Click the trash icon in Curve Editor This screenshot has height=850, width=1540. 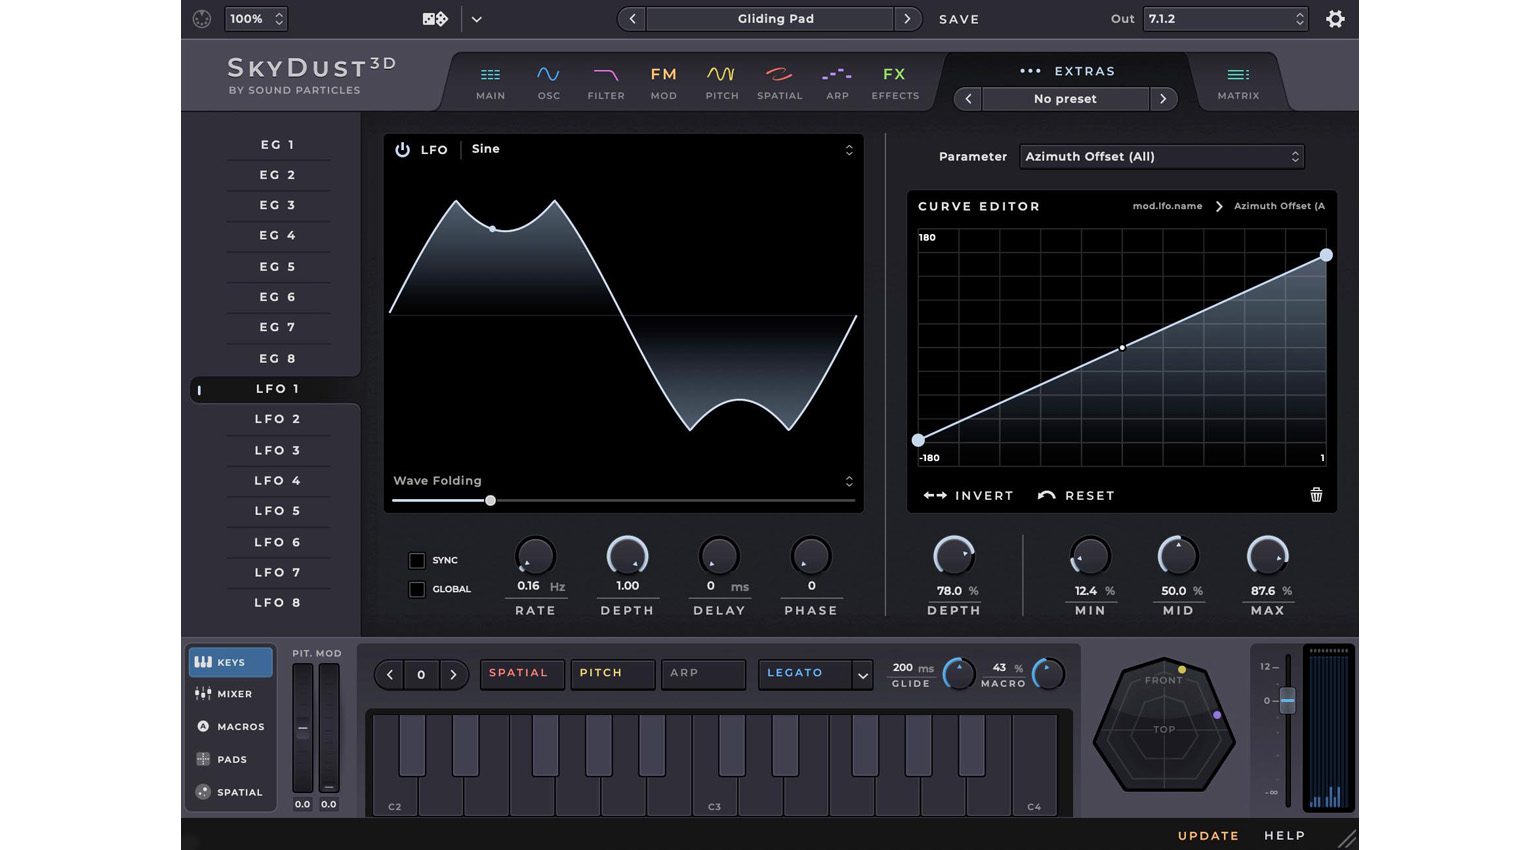coord(1316,495)
